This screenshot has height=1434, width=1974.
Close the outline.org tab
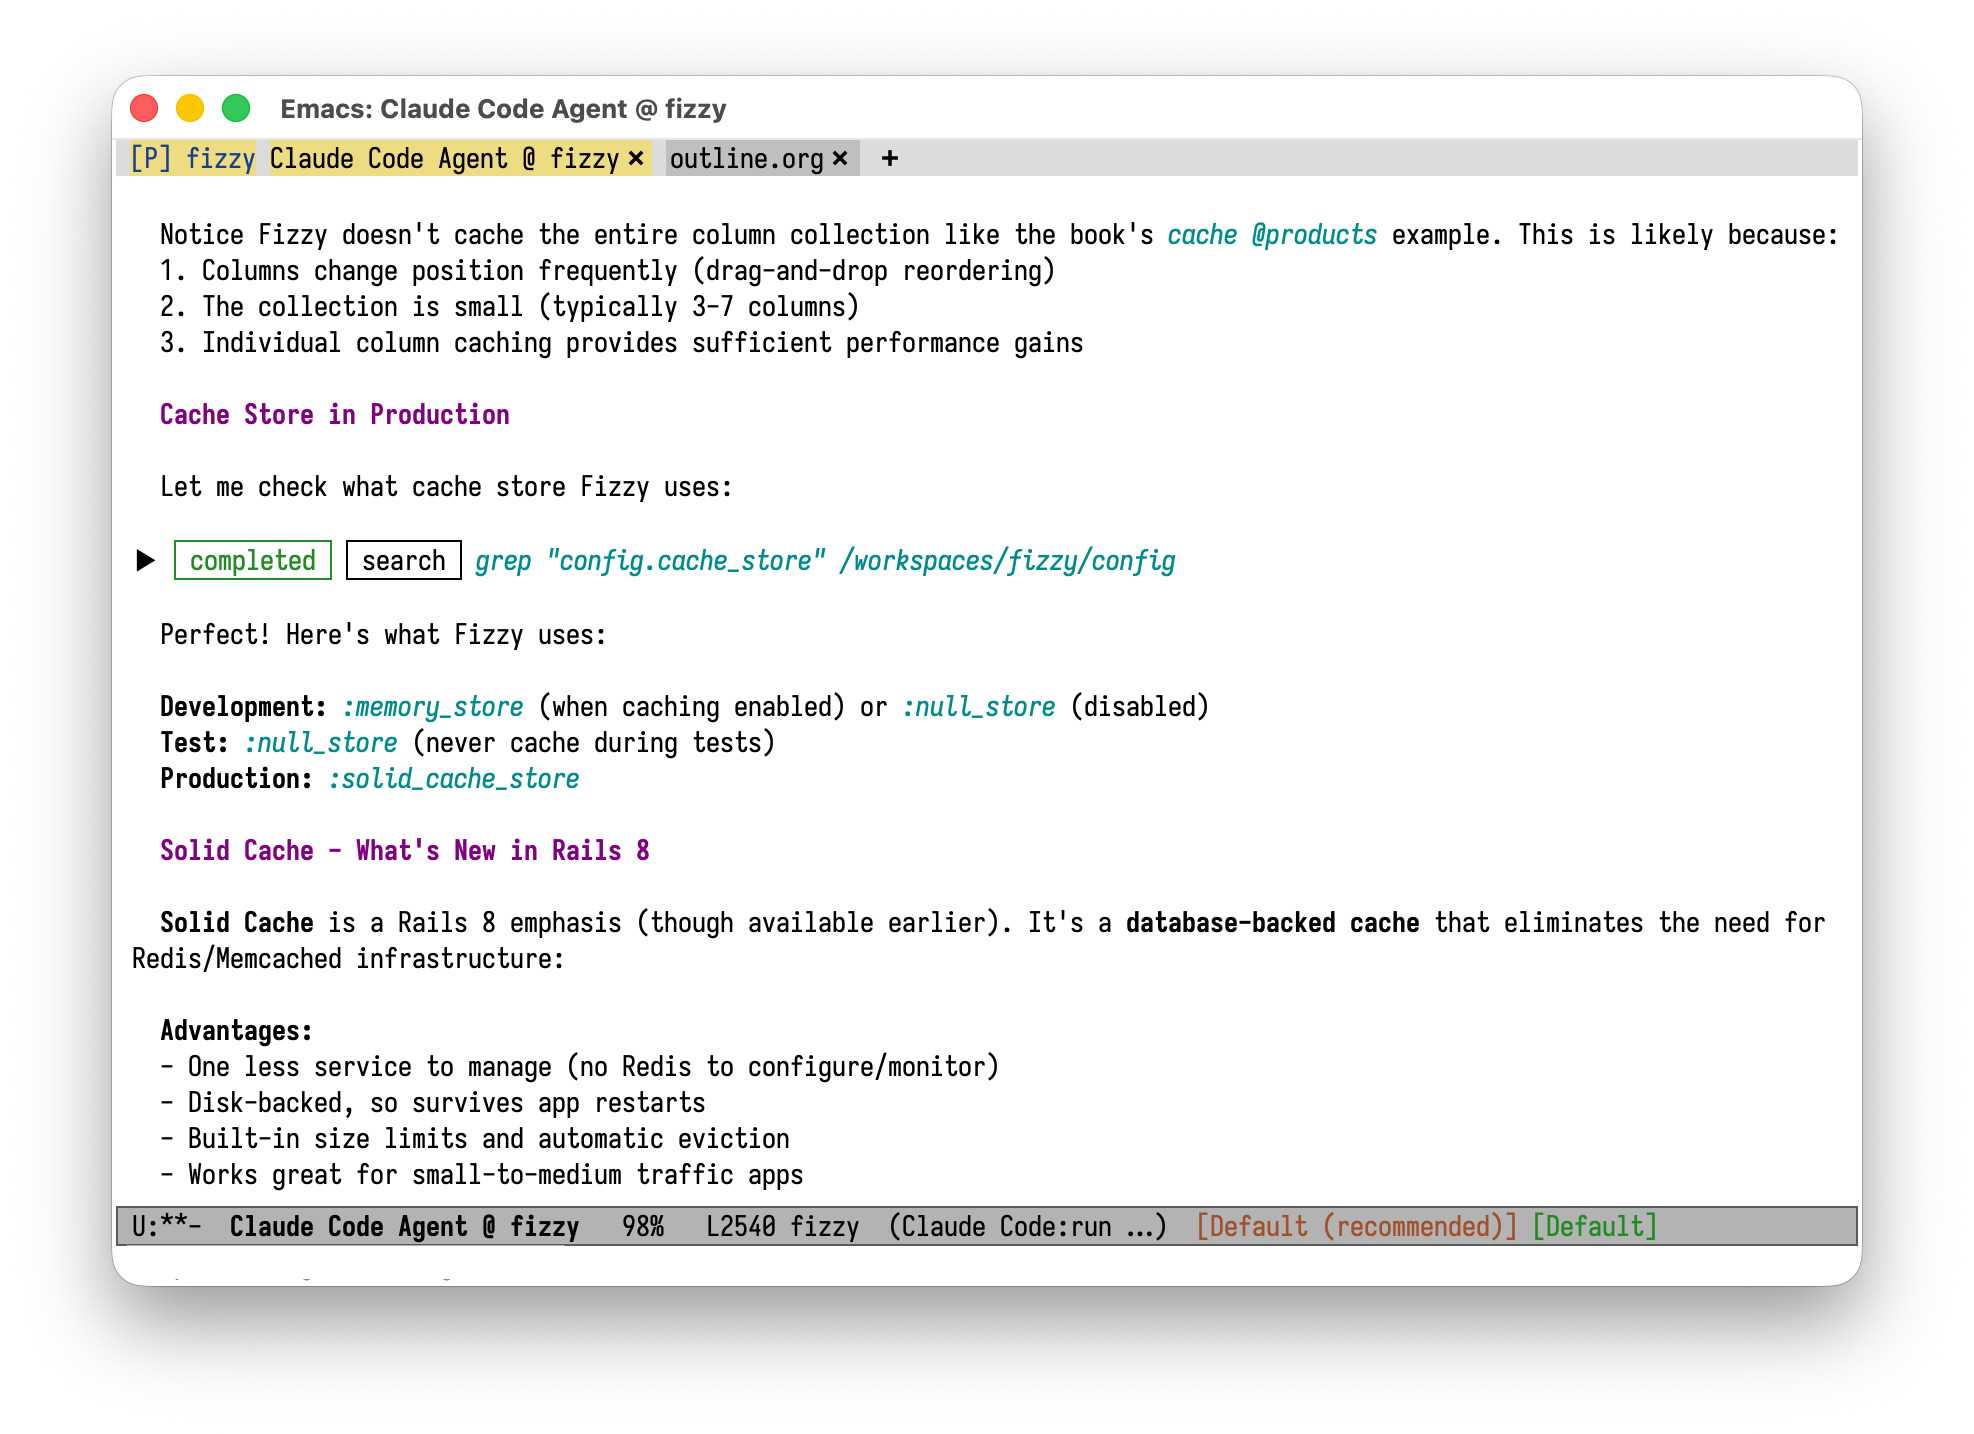point(838,158)
